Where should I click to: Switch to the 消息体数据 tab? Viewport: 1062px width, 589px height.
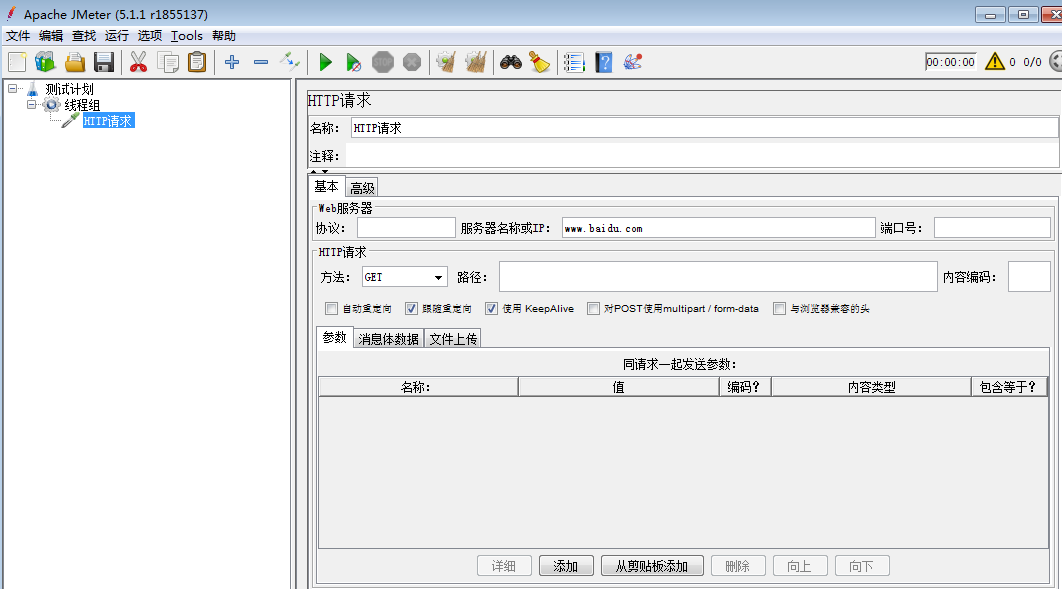[389, 339]
